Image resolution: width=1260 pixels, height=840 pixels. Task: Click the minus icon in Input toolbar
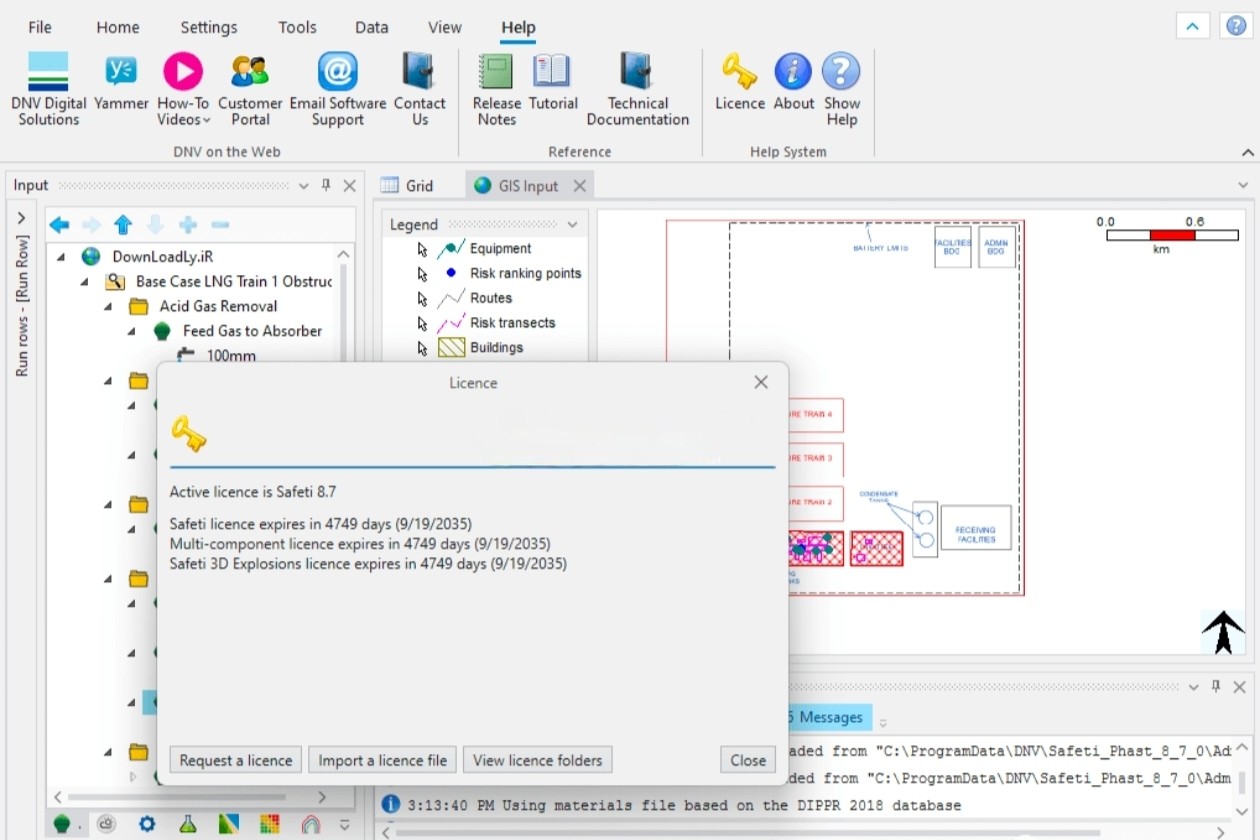click(220, 225)
